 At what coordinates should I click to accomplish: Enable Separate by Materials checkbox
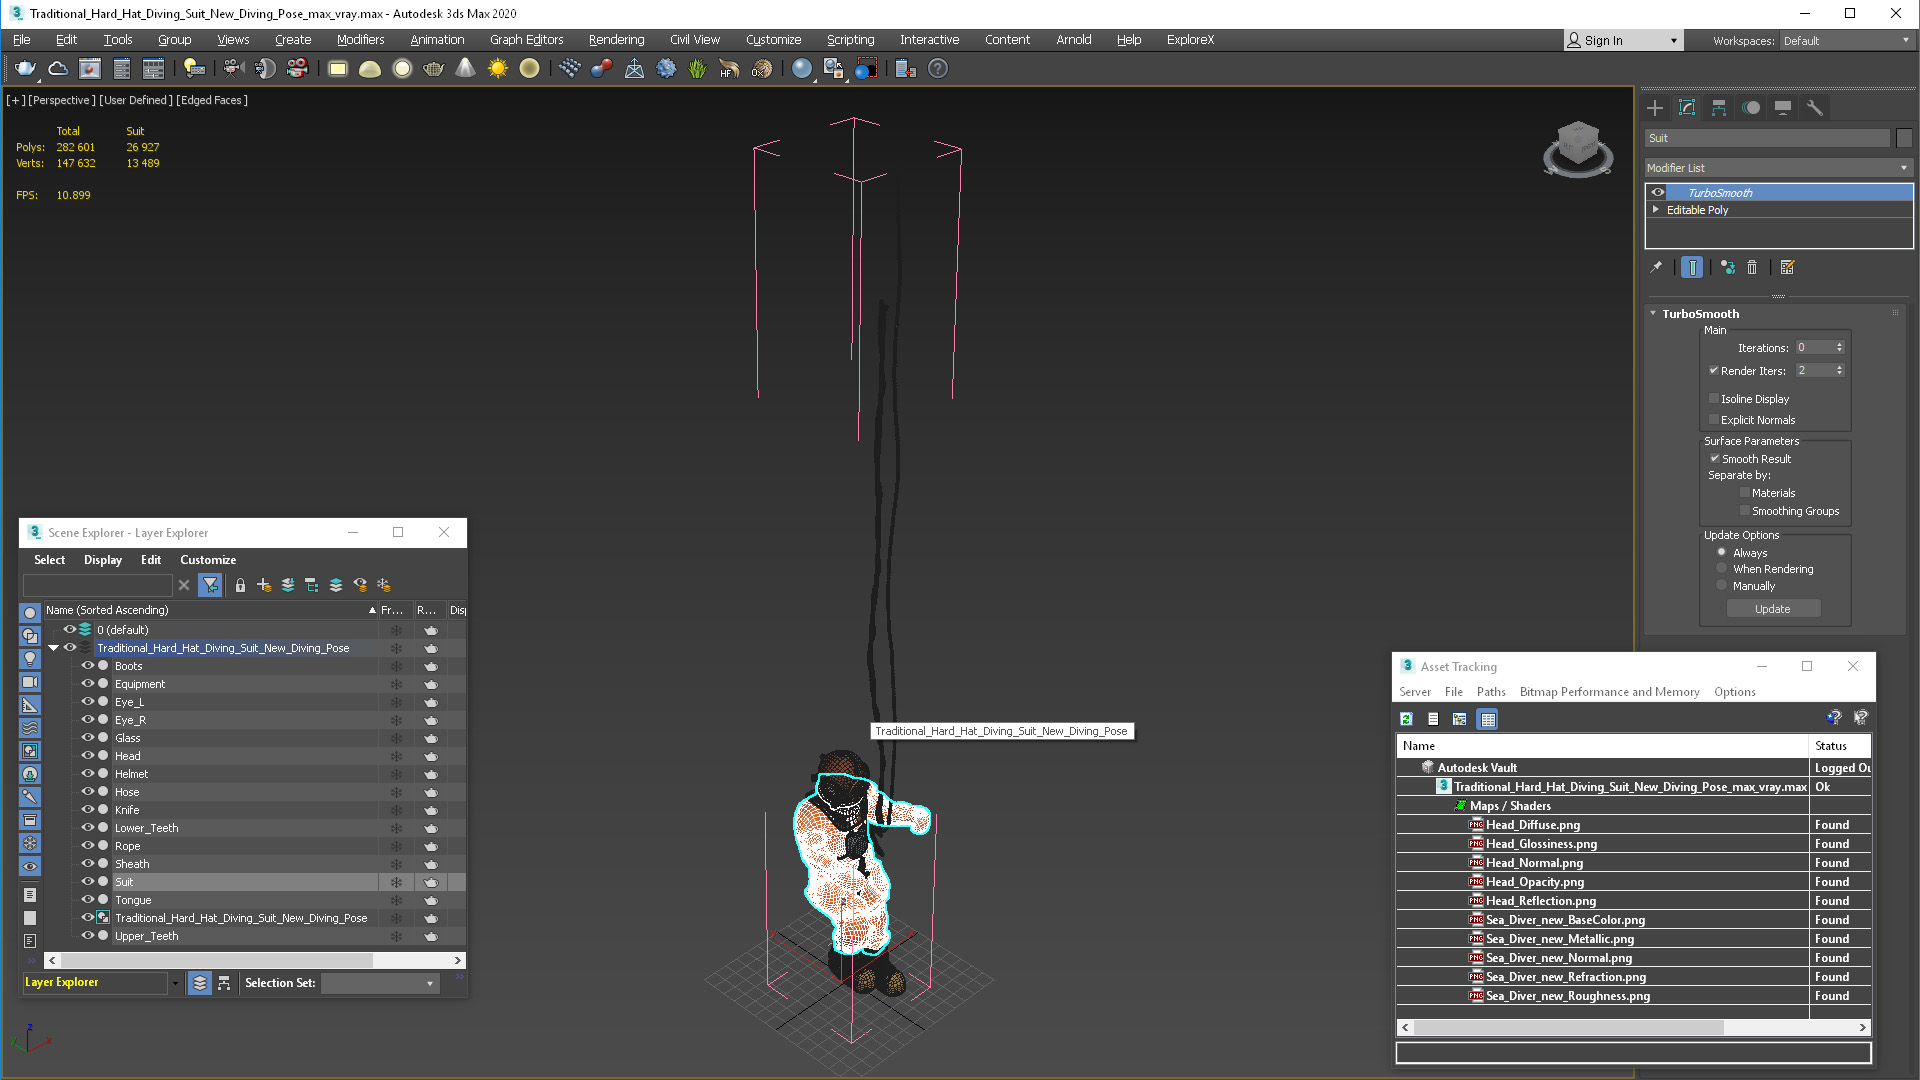1745,492
